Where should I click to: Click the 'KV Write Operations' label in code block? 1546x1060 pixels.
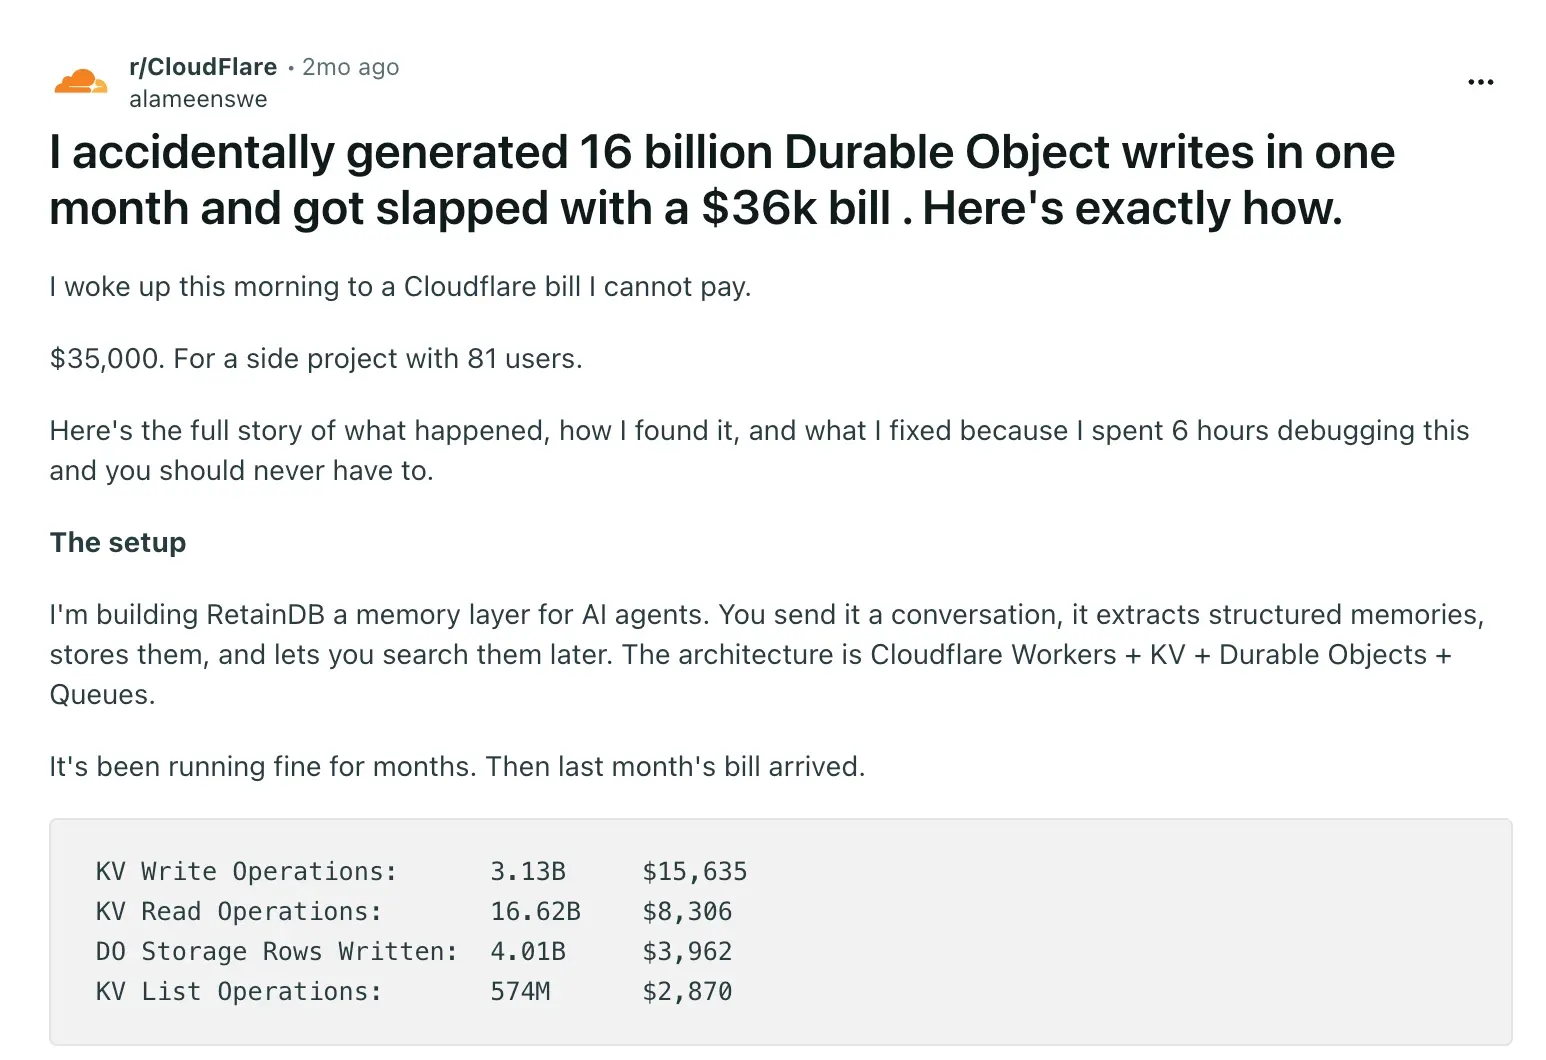point(246,872)
